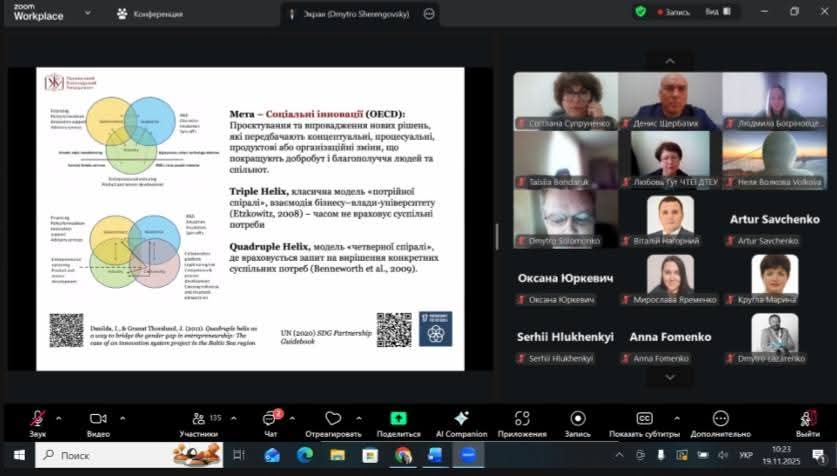Viewport: 837px width, 476px height.
Task: Toggle Показать субтитры captions
Action: point(645,419)
